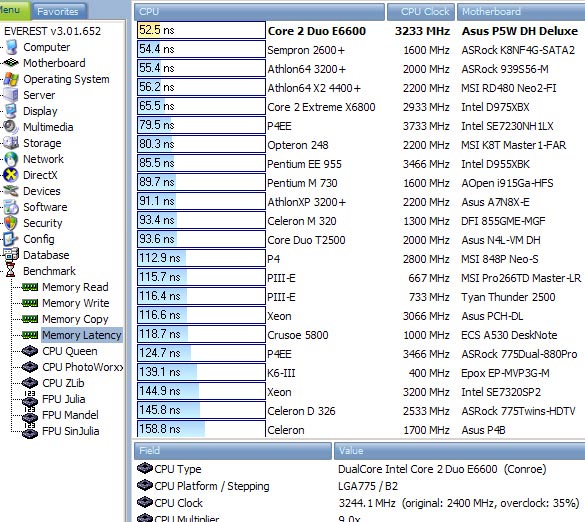Click the Display monitor icon
This screenshot has height=522, width=585.
click(11, 111)
